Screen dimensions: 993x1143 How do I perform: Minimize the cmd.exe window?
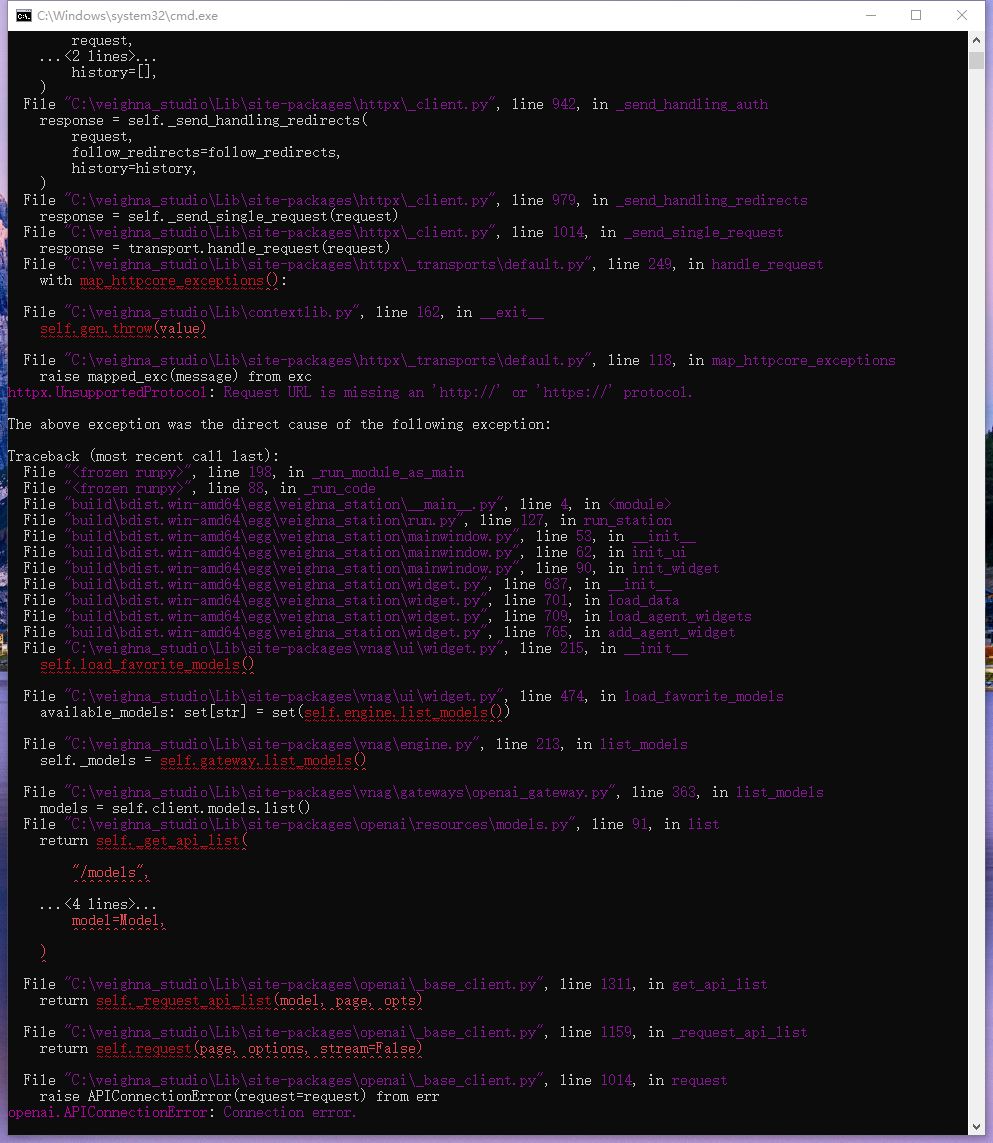[869, 16]
